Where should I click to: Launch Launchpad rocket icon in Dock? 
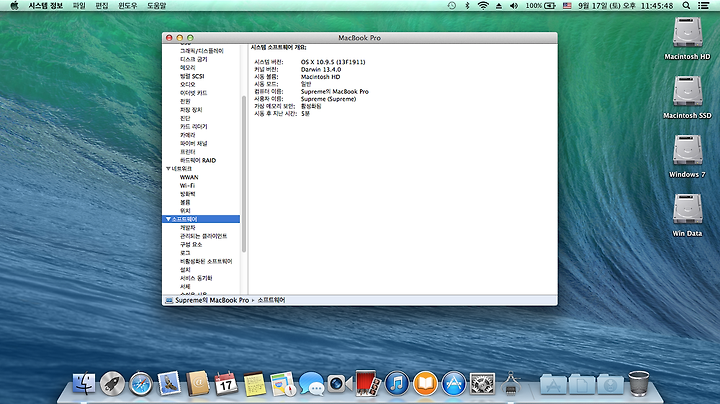point(112,384)
